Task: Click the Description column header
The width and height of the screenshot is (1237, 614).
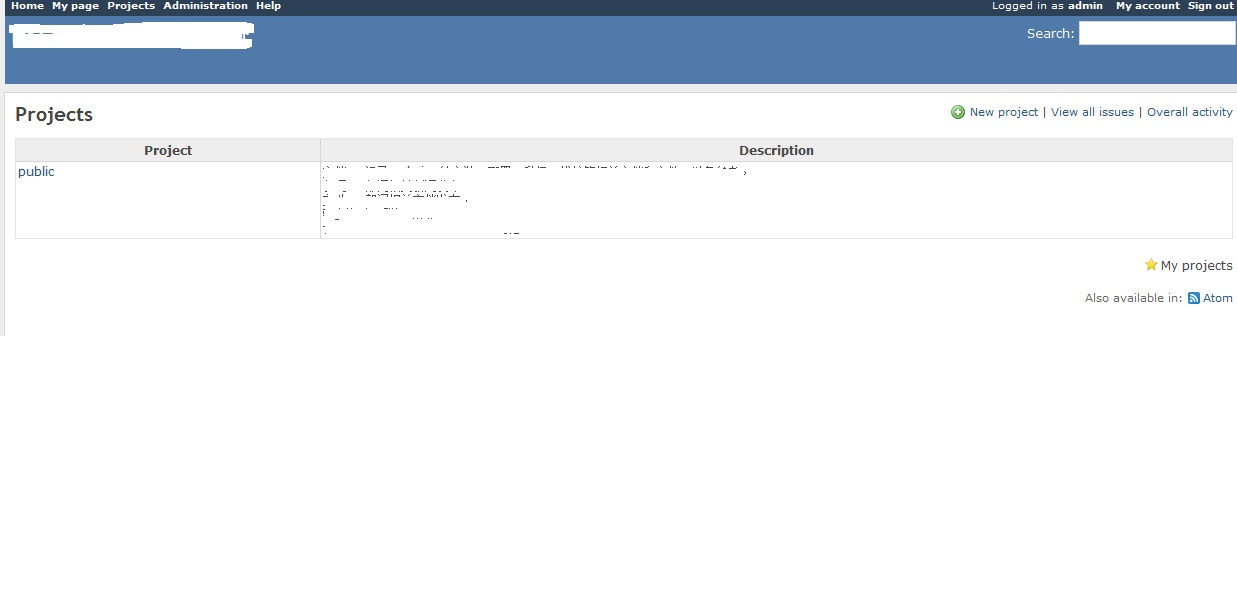Action: (x=776, y=150)
